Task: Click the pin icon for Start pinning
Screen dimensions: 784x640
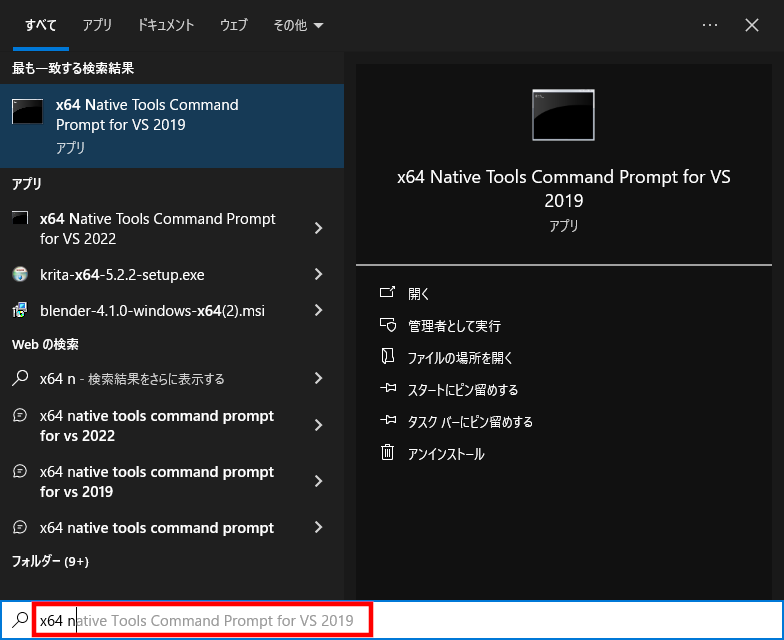Action: pyautogui.click(x=388, y=388)
